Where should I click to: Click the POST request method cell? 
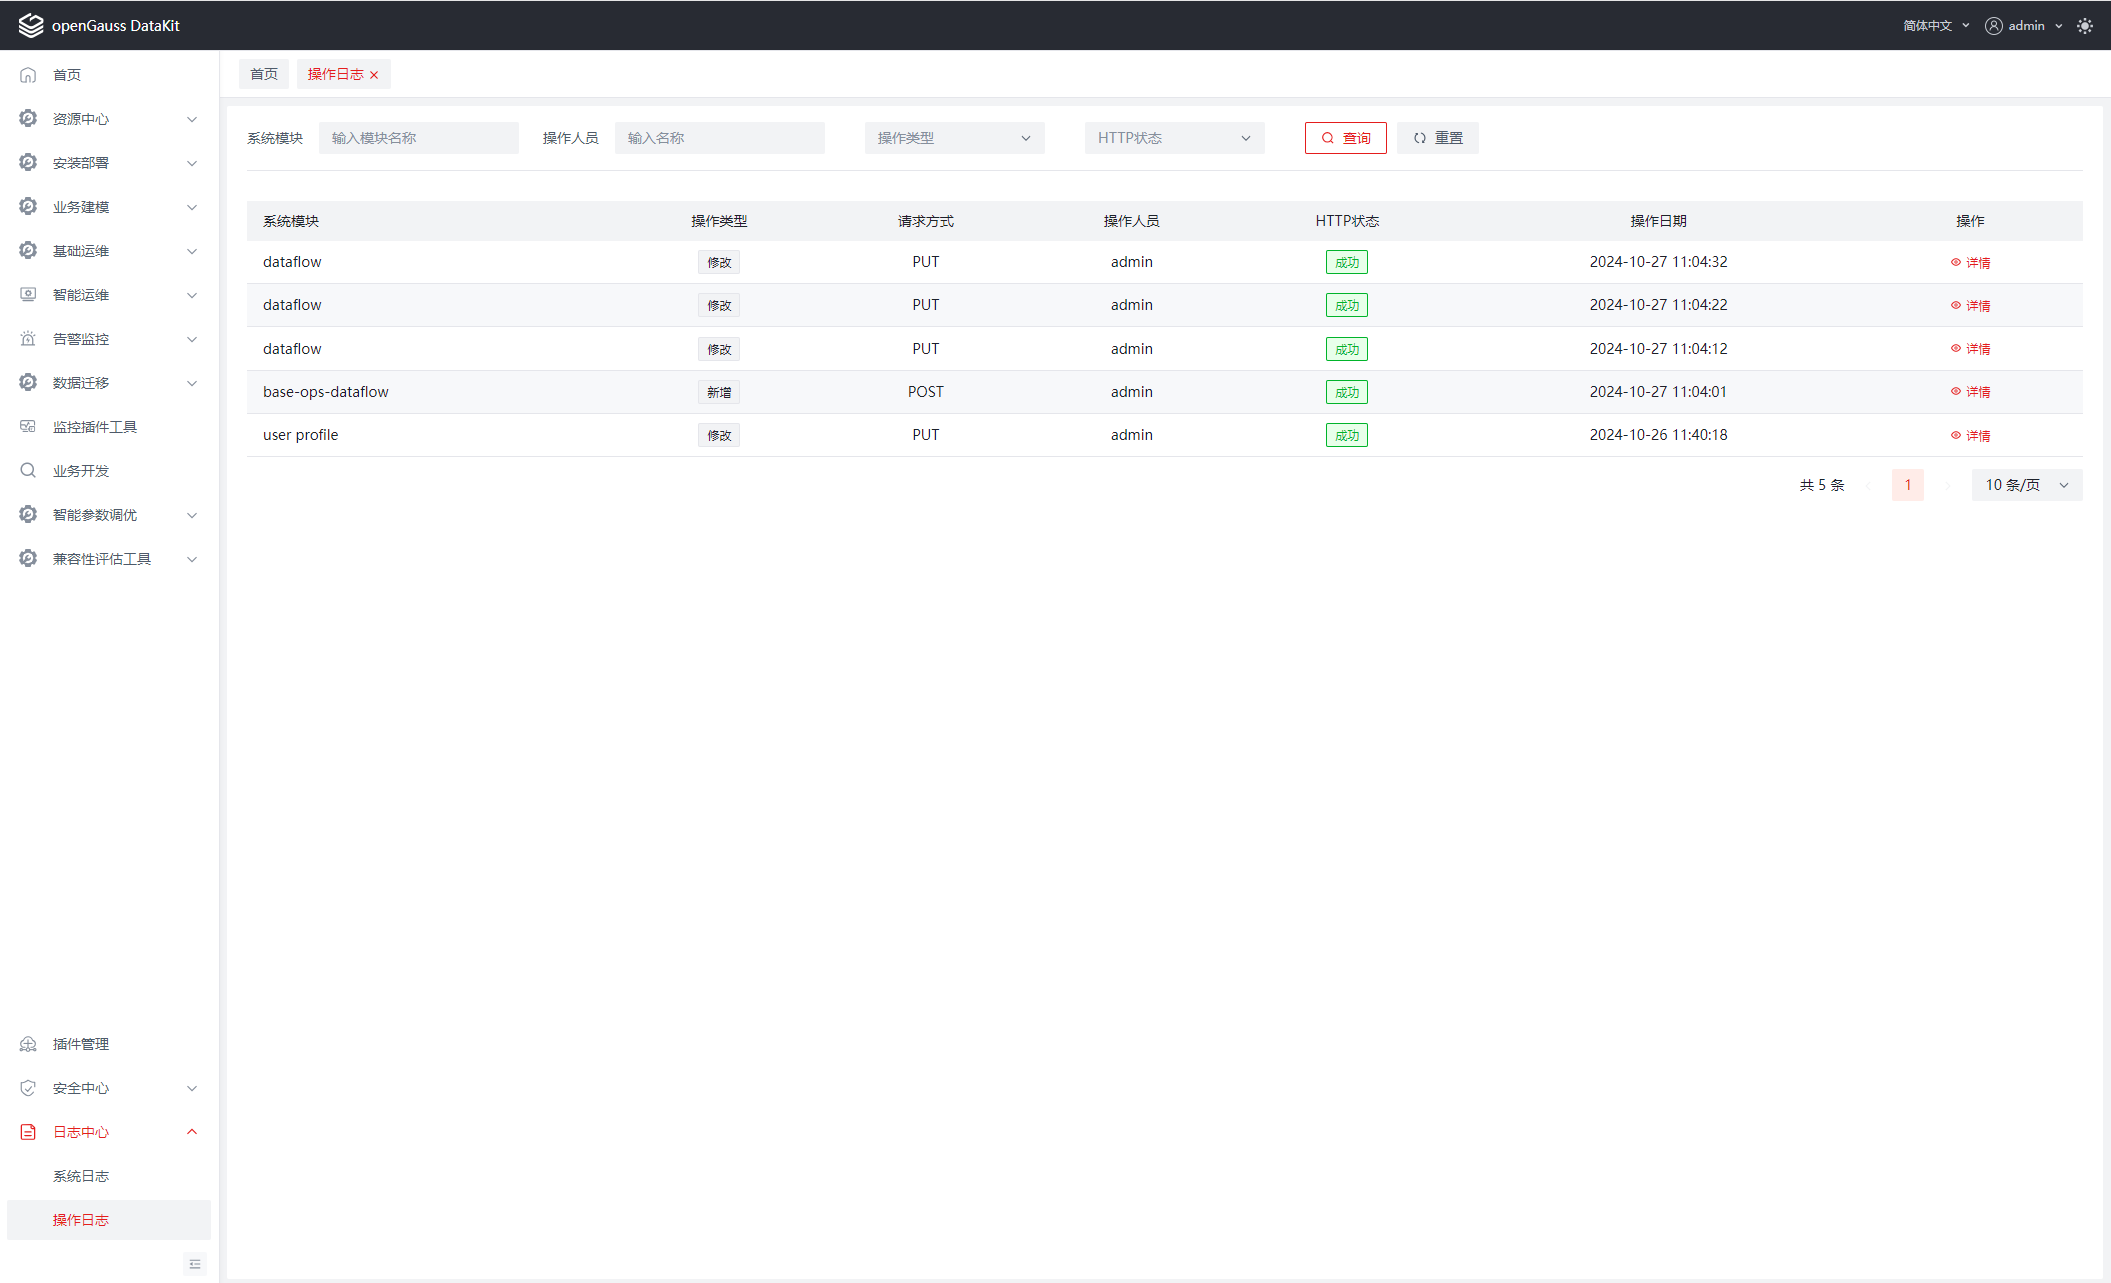point(926,392)
